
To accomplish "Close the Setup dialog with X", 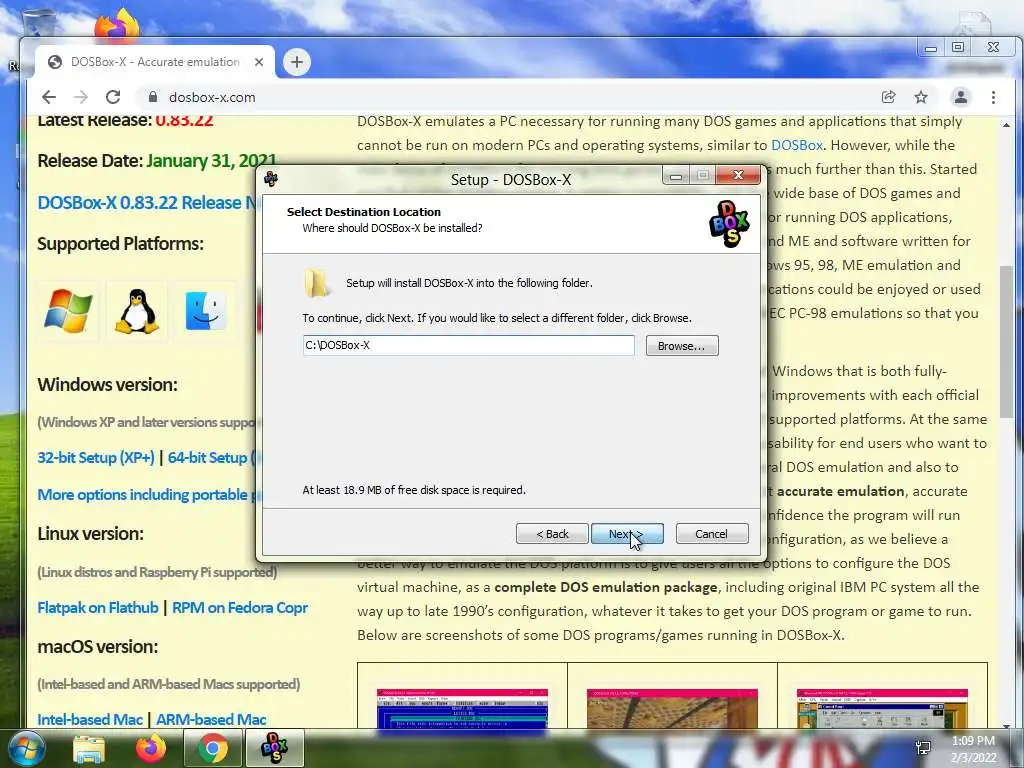I will (738, 175).
